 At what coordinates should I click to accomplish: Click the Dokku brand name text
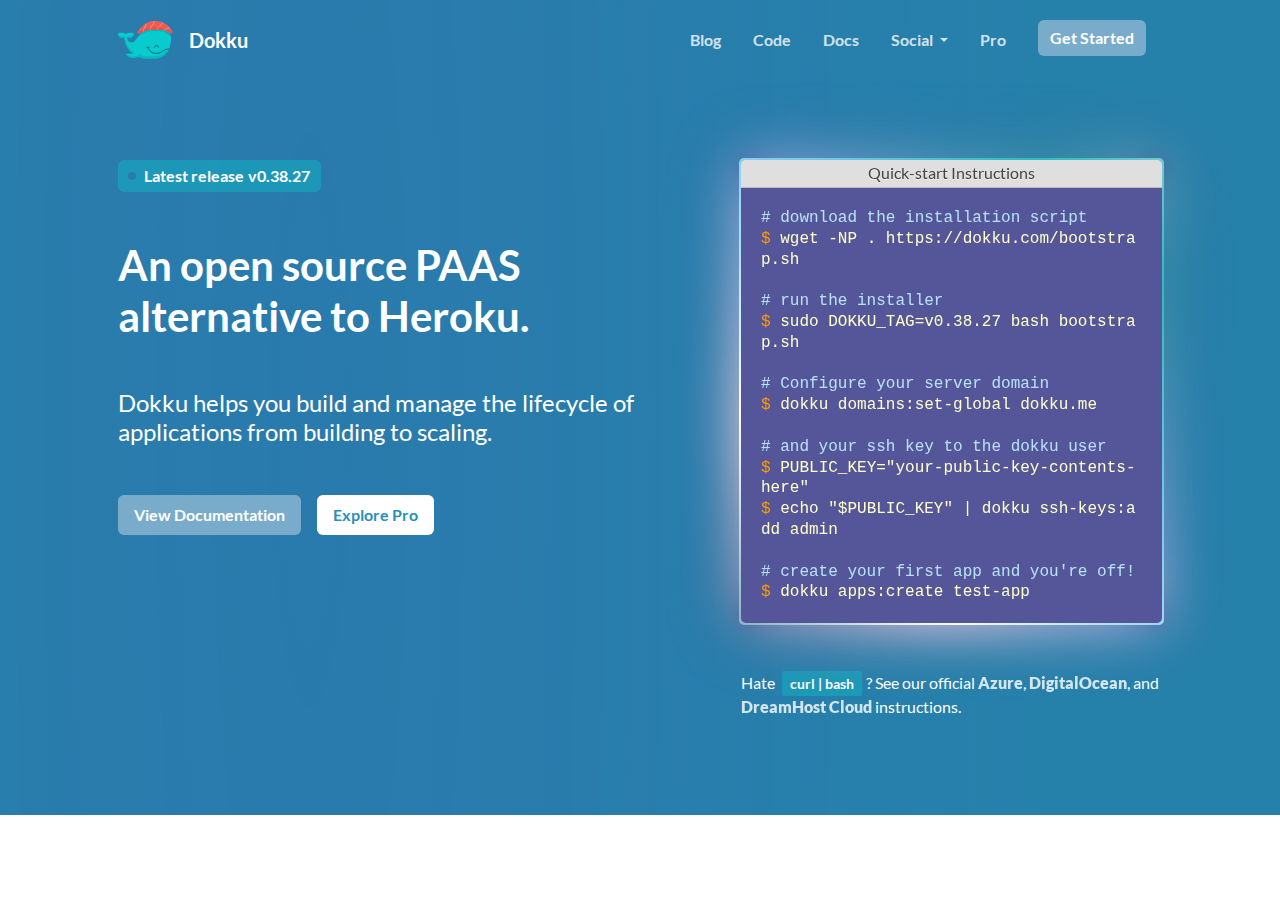(x=218, y=41)
